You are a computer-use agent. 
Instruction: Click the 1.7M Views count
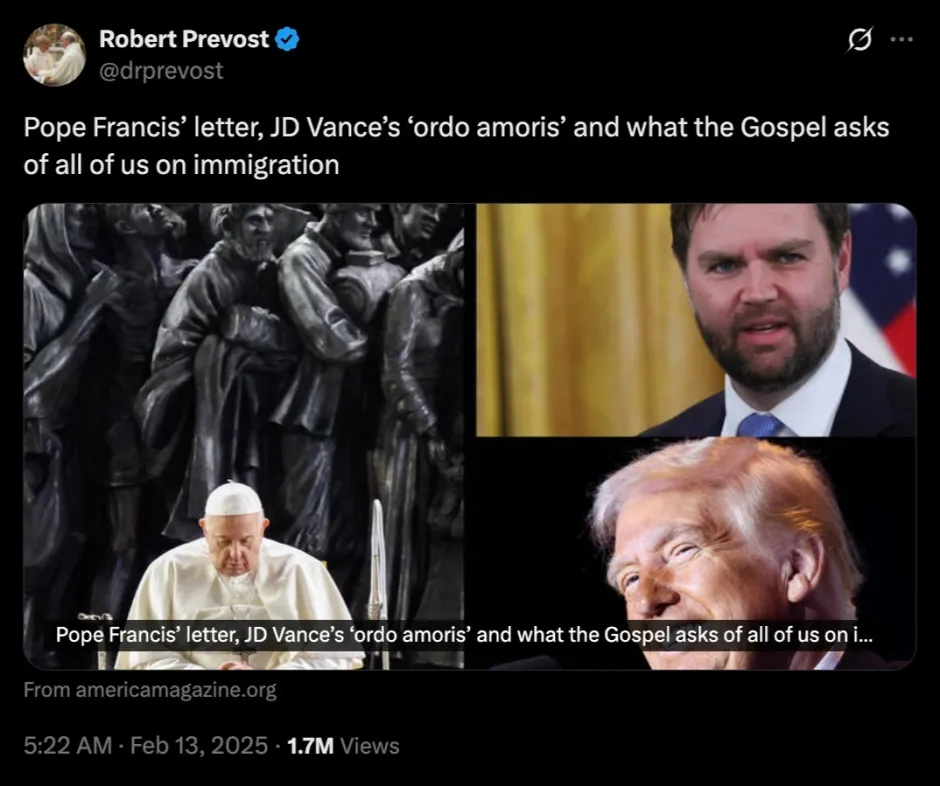click(343, 746)
